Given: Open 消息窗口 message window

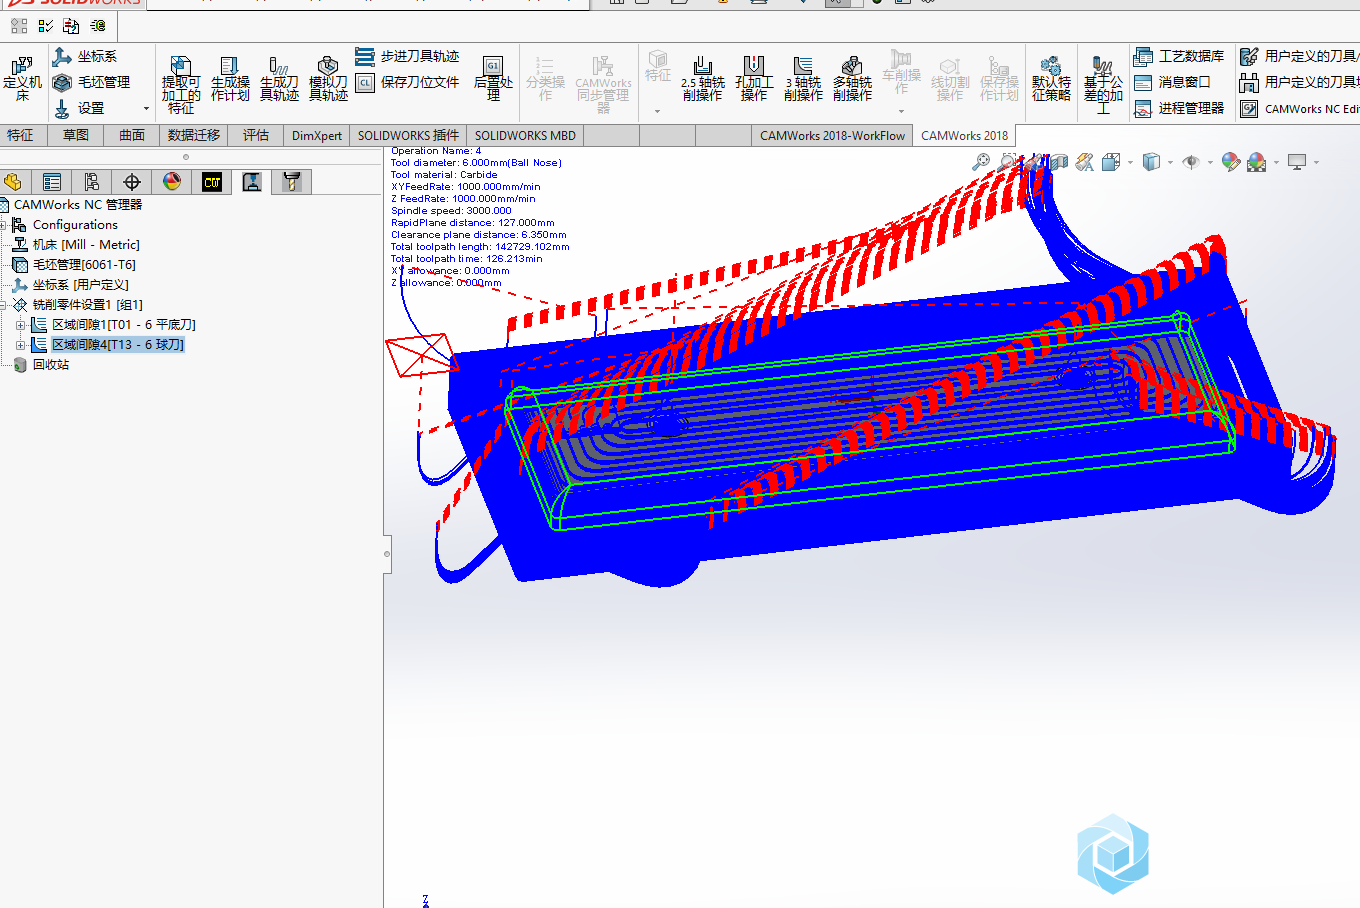Looking at the screenshot, I should (x=1172, y=82).
